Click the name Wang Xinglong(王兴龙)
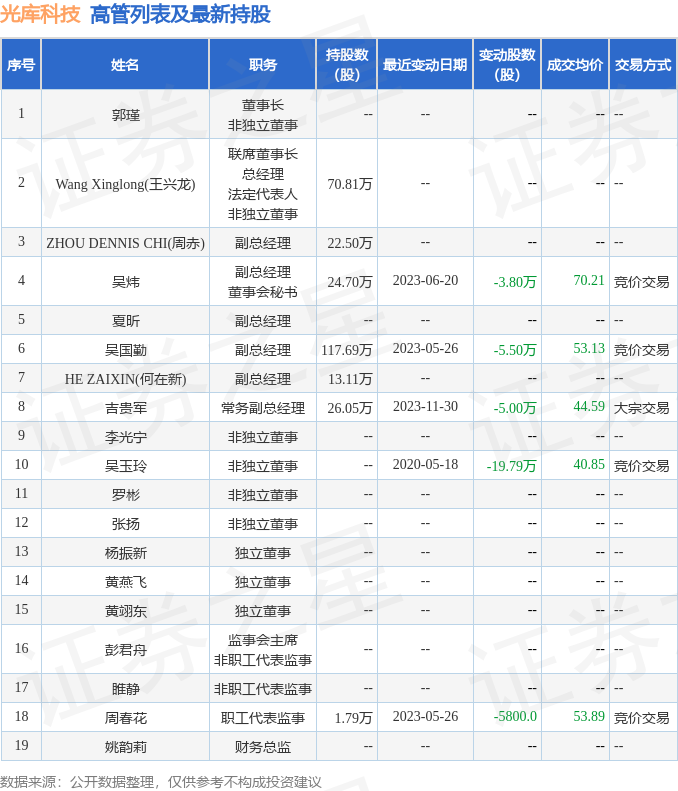The height and width of the screenshot is (791, 678). coord(126,184)
